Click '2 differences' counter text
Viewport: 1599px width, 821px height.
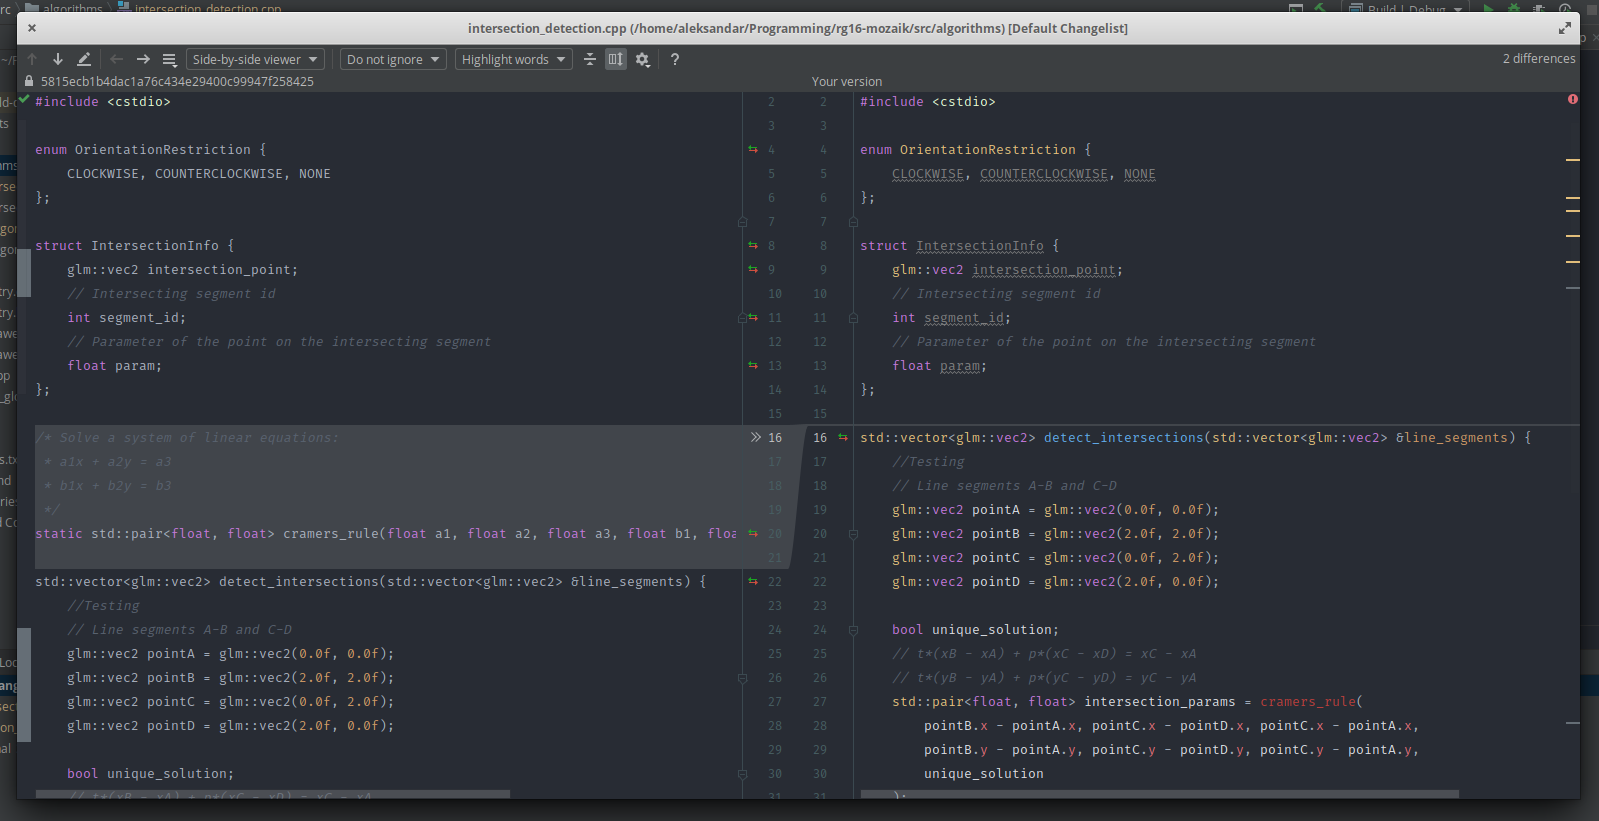point(1539,59)
